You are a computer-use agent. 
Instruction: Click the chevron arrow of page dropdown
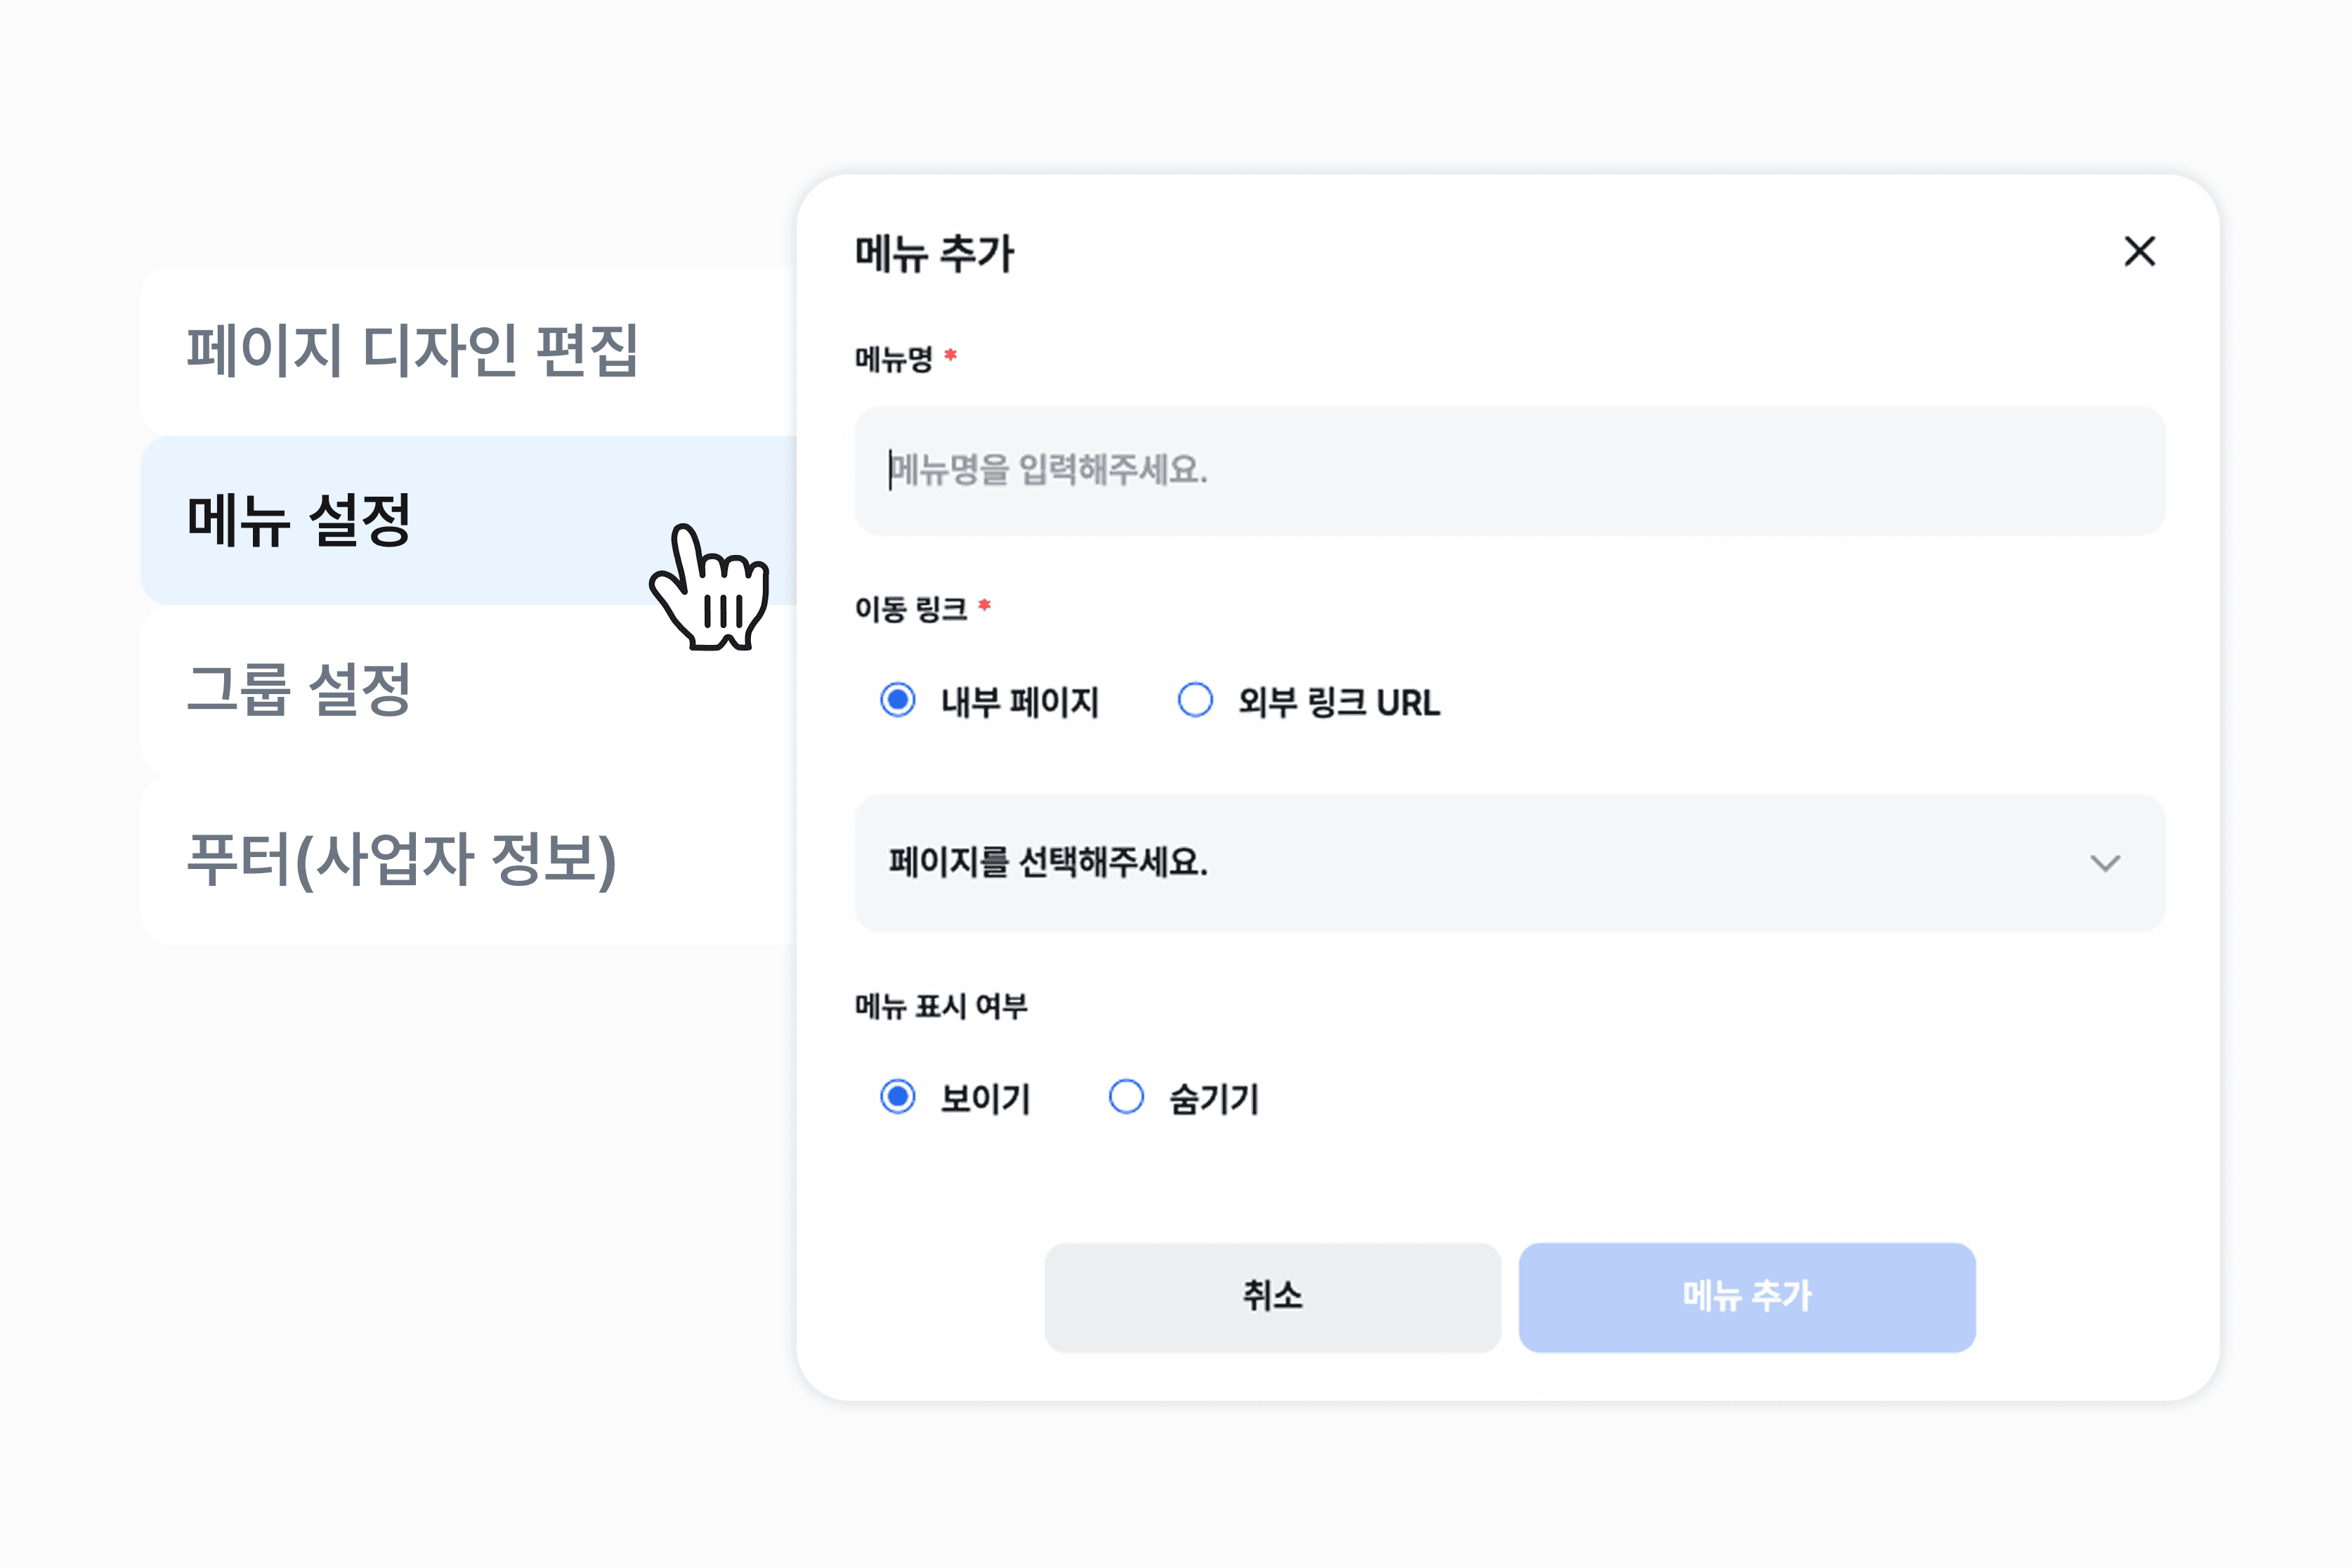(2105, 863)
